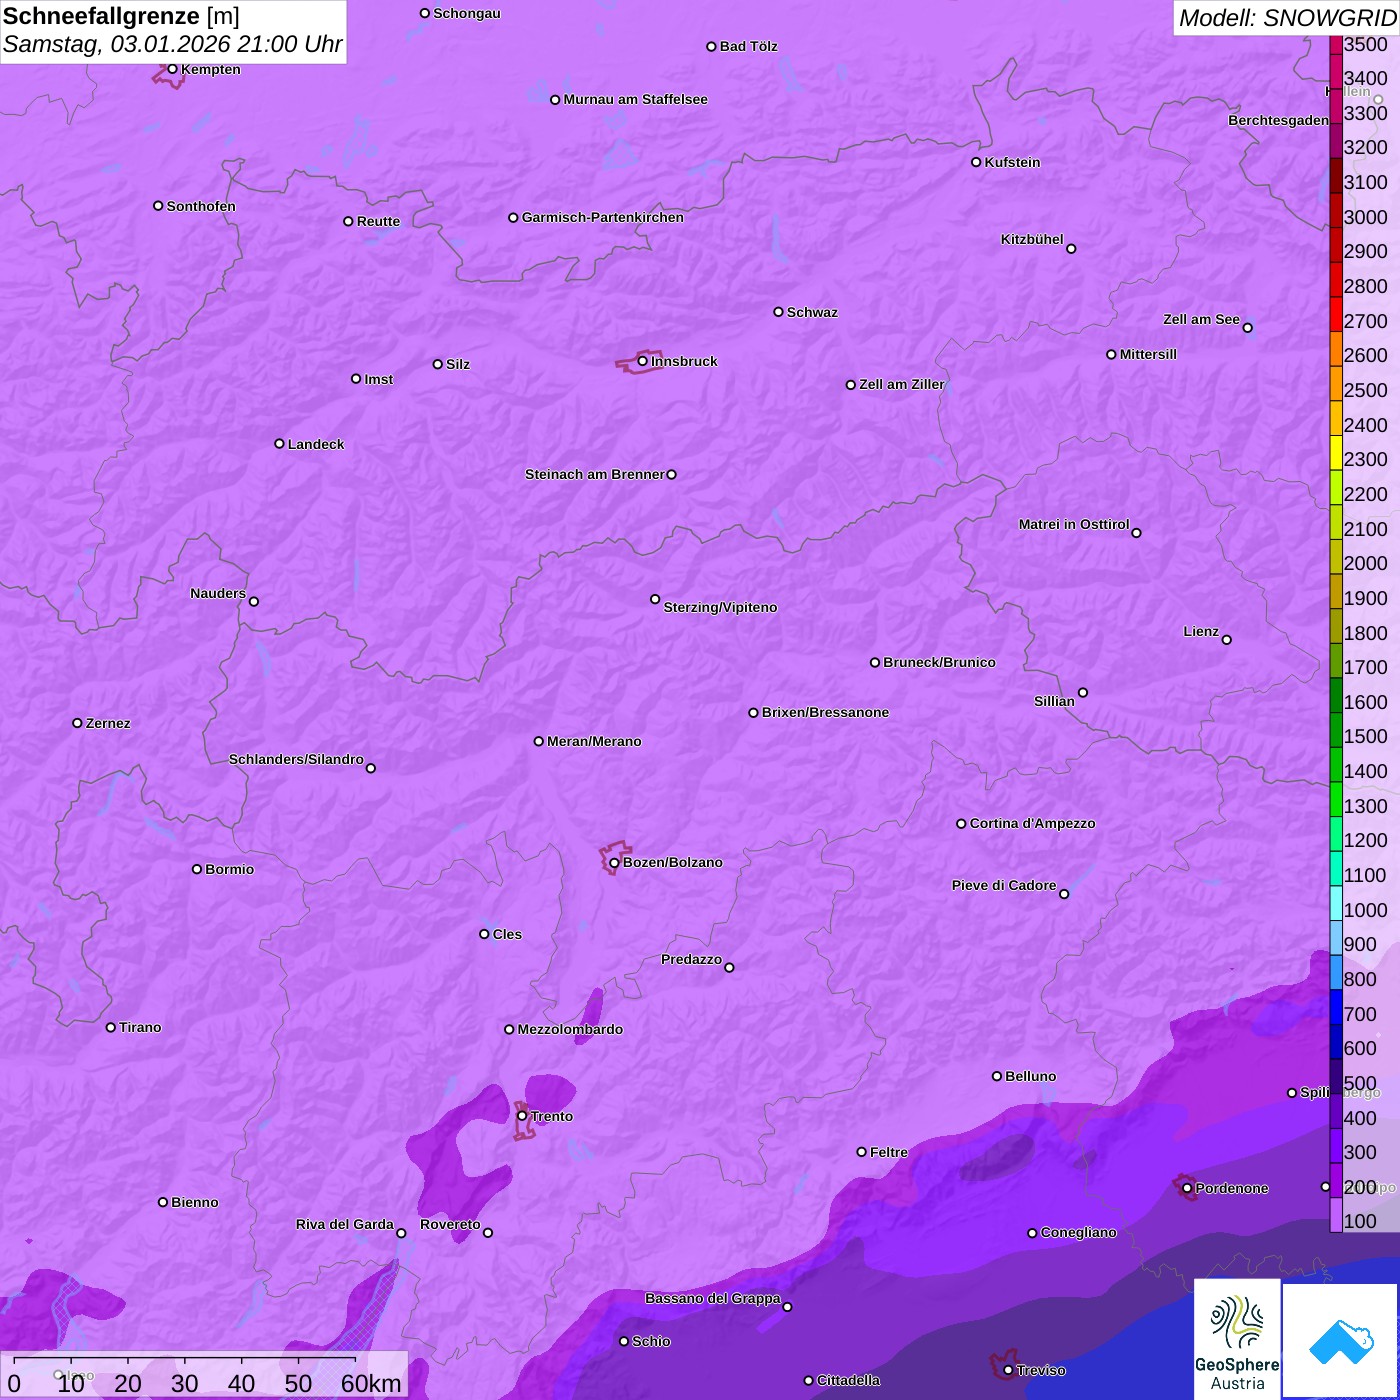Click the Kufstein label

(1012, 162)
